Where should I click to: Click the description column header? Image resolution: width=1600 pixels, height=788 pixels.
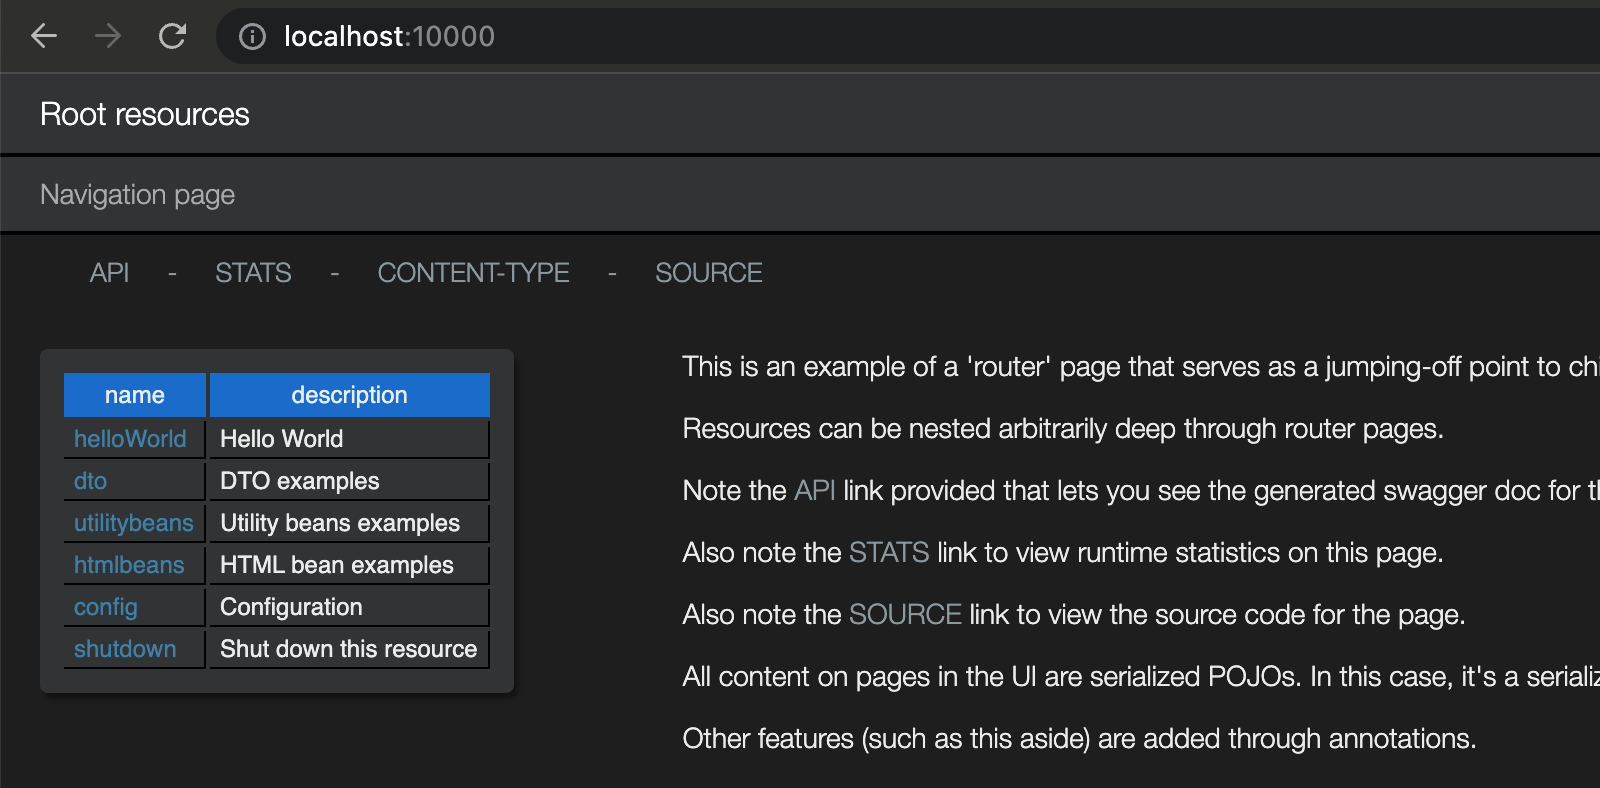click(x=349, y=395)
